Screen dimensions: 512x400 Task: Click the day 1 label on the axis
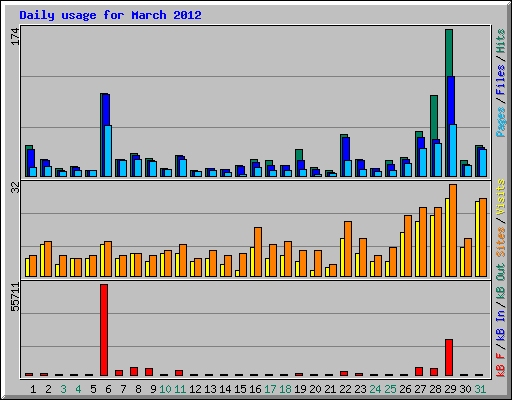click(33, 389)
